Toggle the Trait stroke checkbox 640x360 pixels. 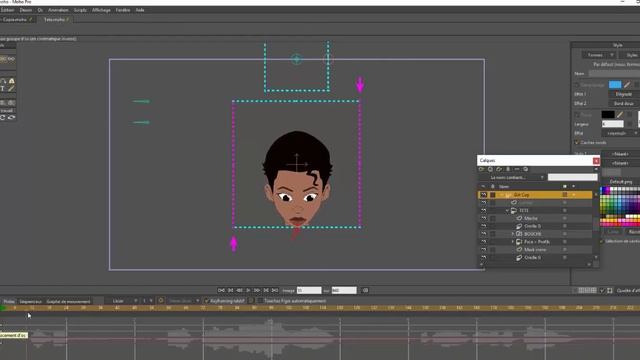(577, 115)
